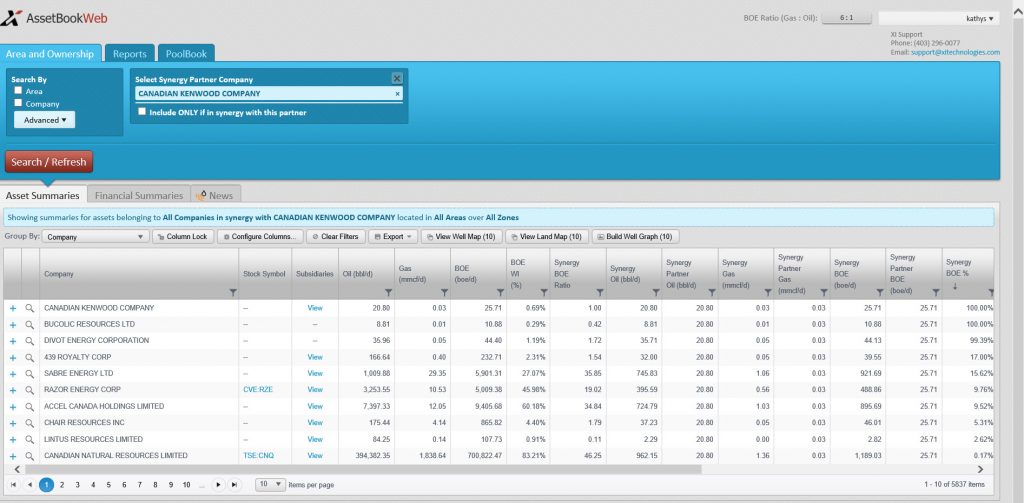Select the Financial Summaries tab
The height and width of the screenshot is (503, 1024).
[139, 195]
